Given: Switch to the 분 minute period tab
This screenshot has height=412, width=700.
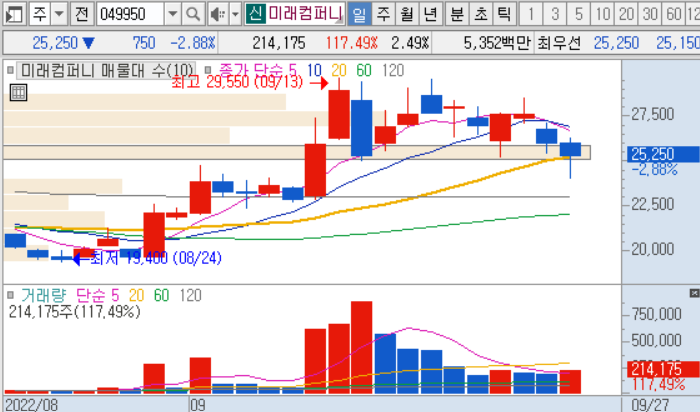Looking at the screenshot, I should (x=457, y=14).
